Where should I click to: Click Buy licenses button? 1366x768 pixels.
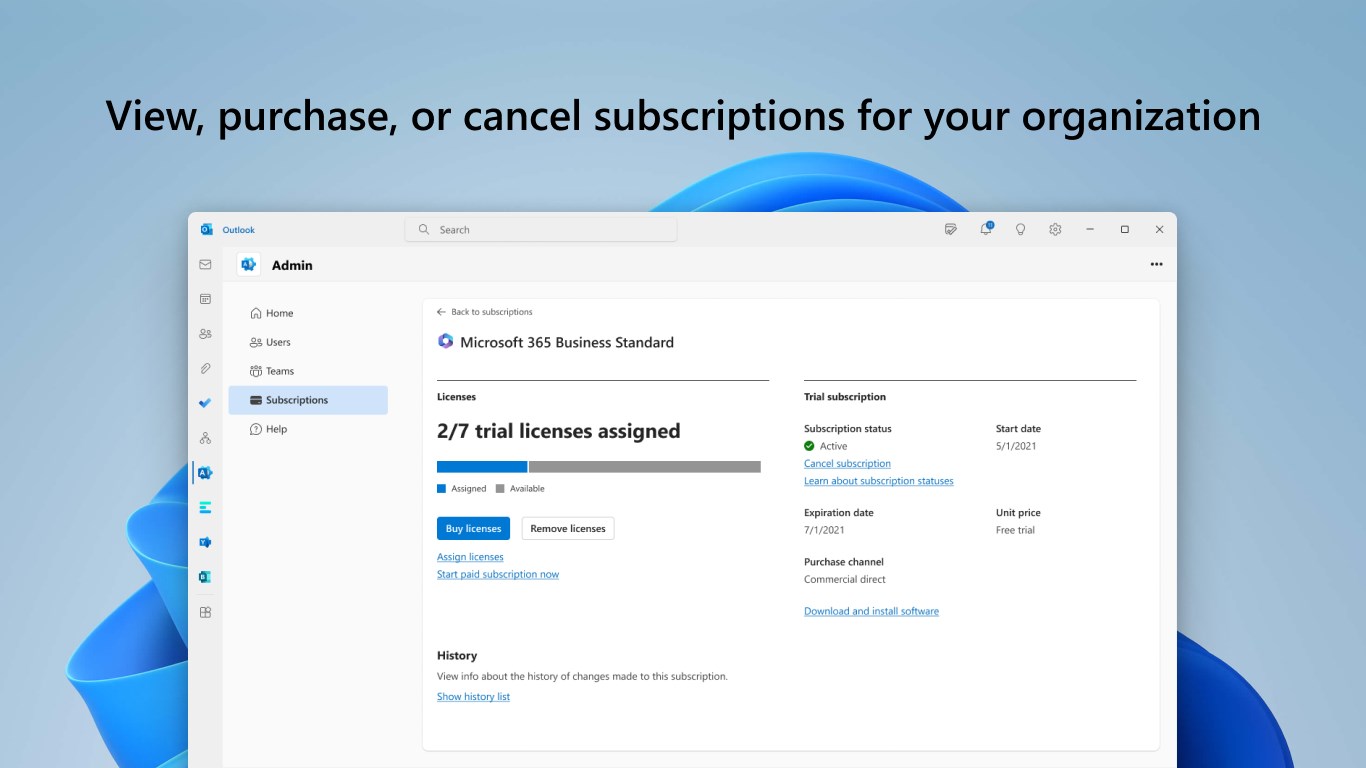point(473,529)
